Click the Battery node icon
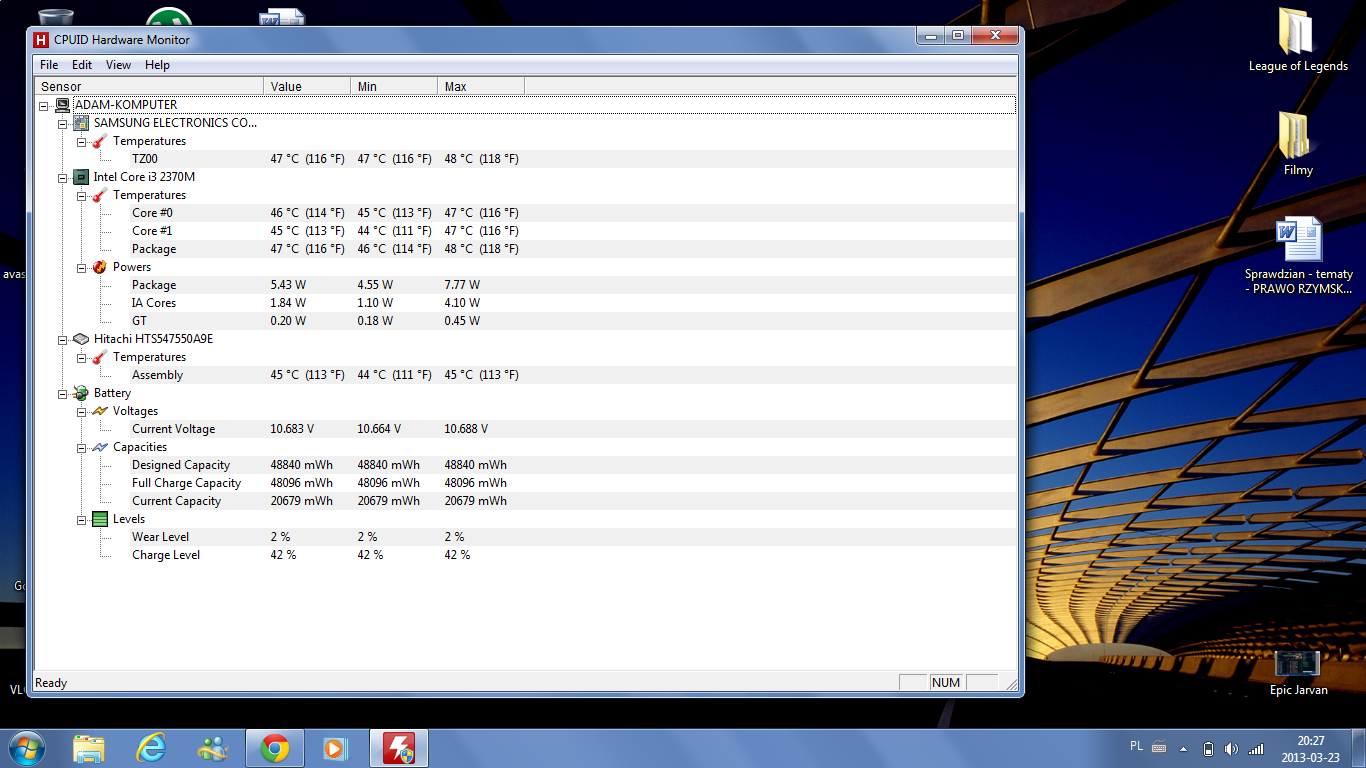Image resolution: width=1366 pixels, height=768 pixels. pos(81,393)
